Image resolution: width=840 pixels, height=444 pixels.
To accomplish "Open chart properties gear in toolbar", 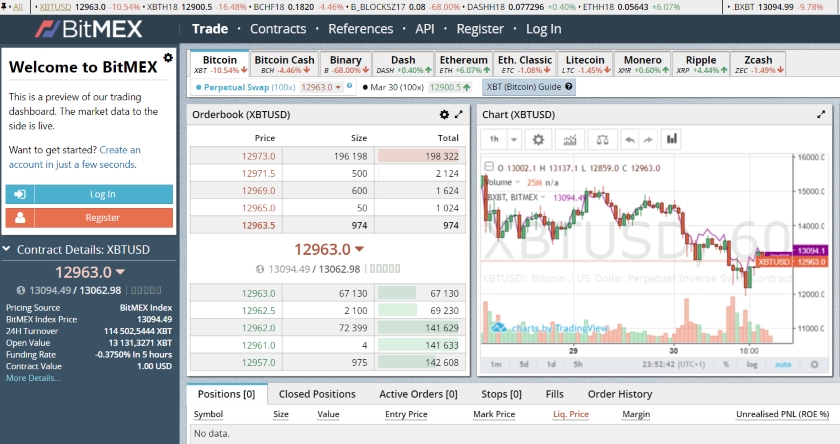I will [538, 140].
